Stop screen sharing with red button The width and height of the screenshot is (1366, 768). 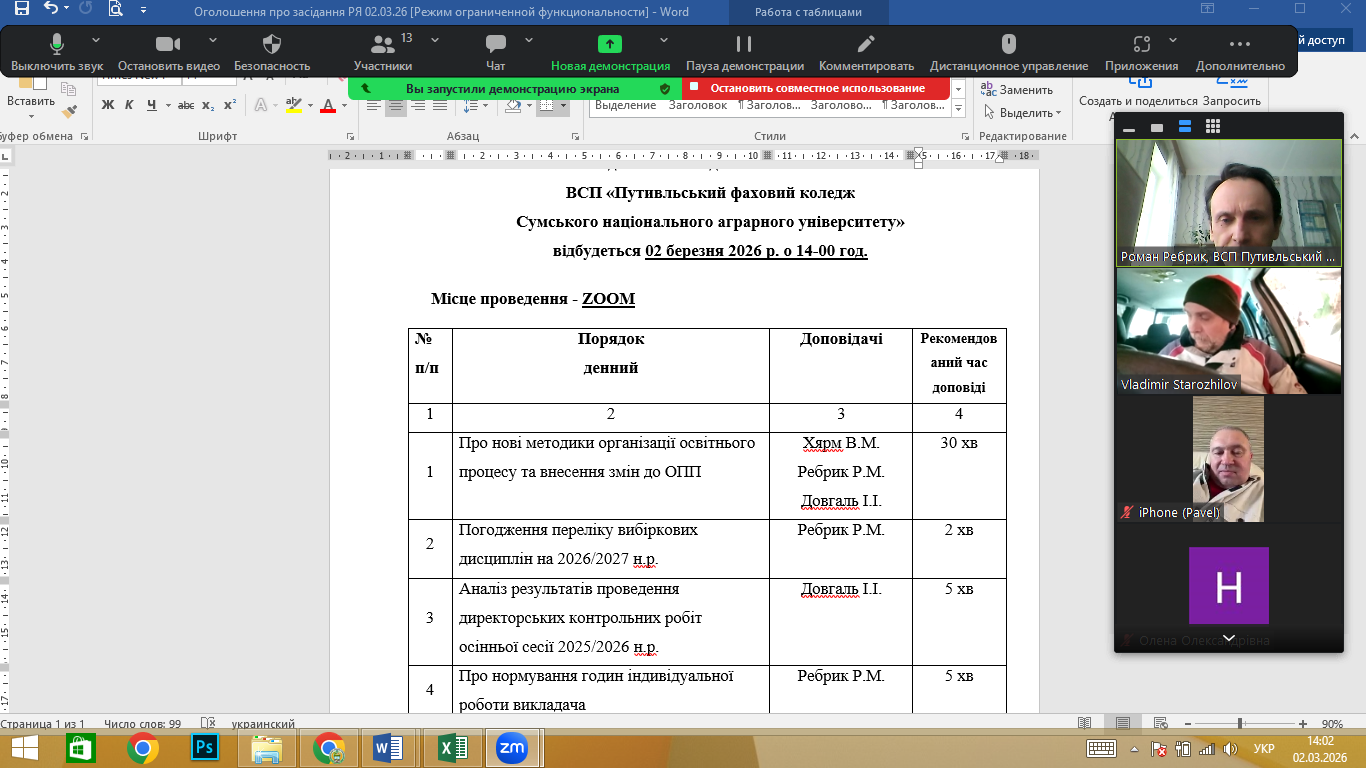816,88
